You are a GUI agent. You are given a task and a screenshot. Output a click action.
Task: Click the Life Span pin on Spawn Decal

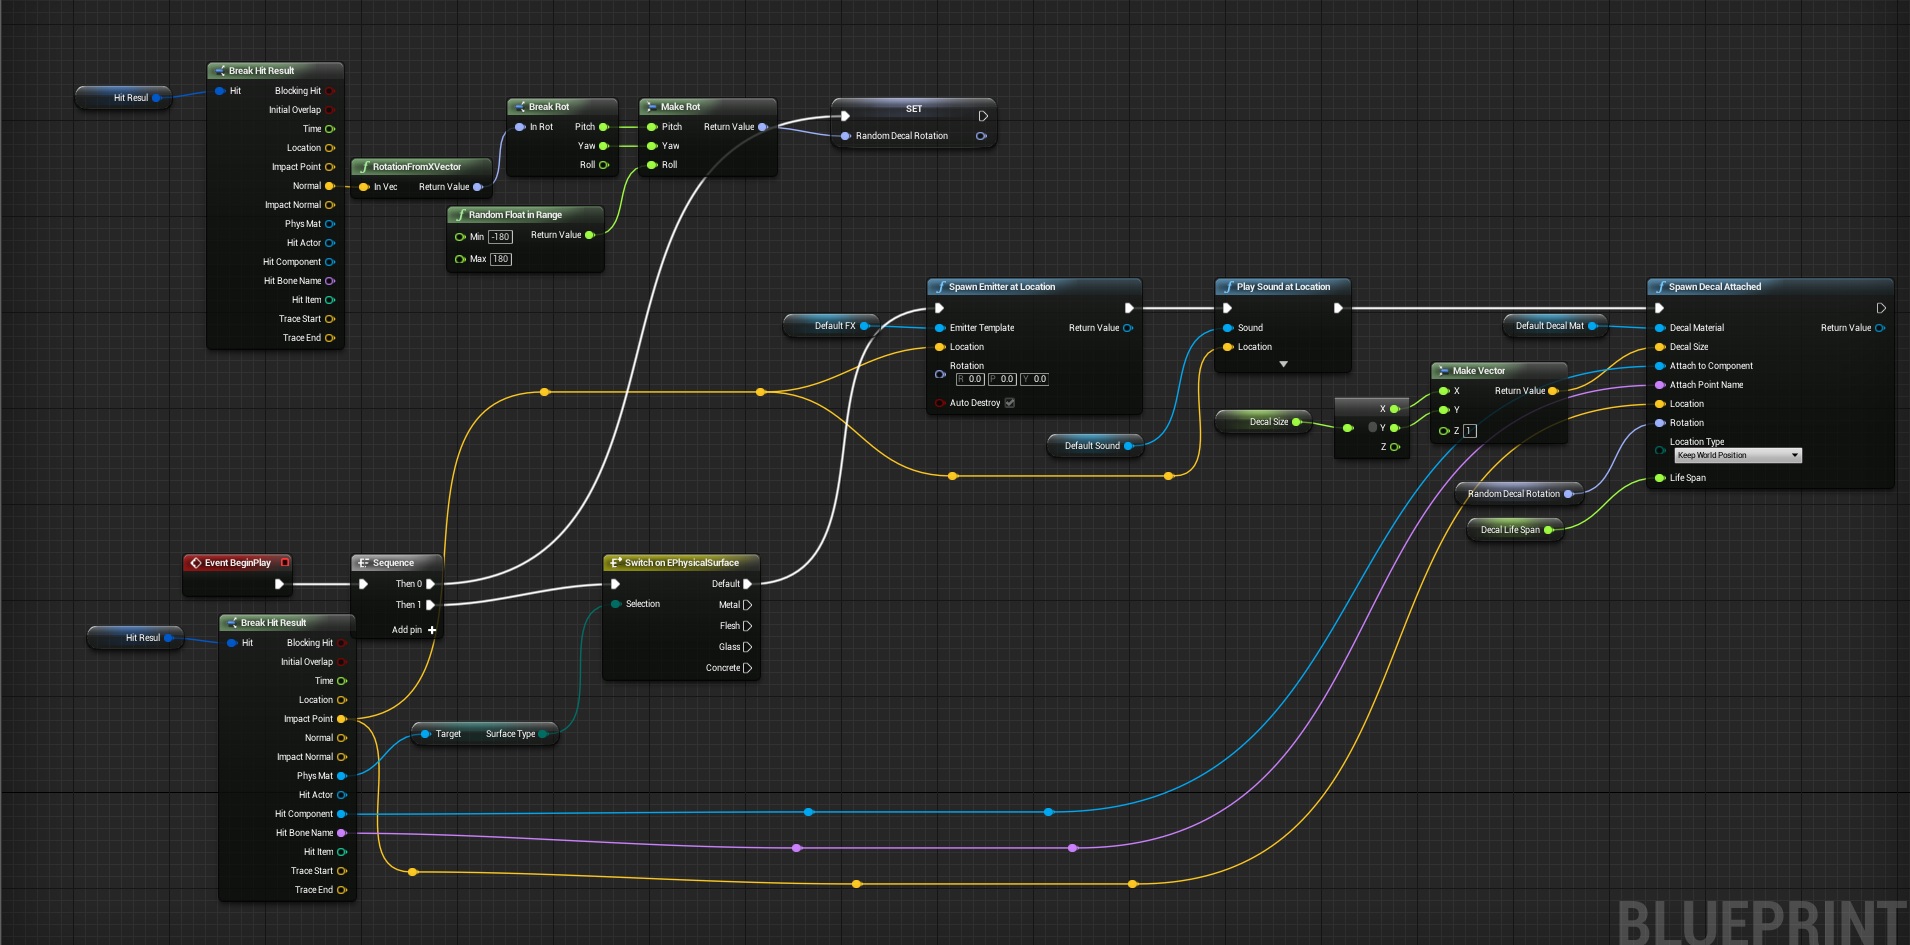click(x=1660, y=478)
